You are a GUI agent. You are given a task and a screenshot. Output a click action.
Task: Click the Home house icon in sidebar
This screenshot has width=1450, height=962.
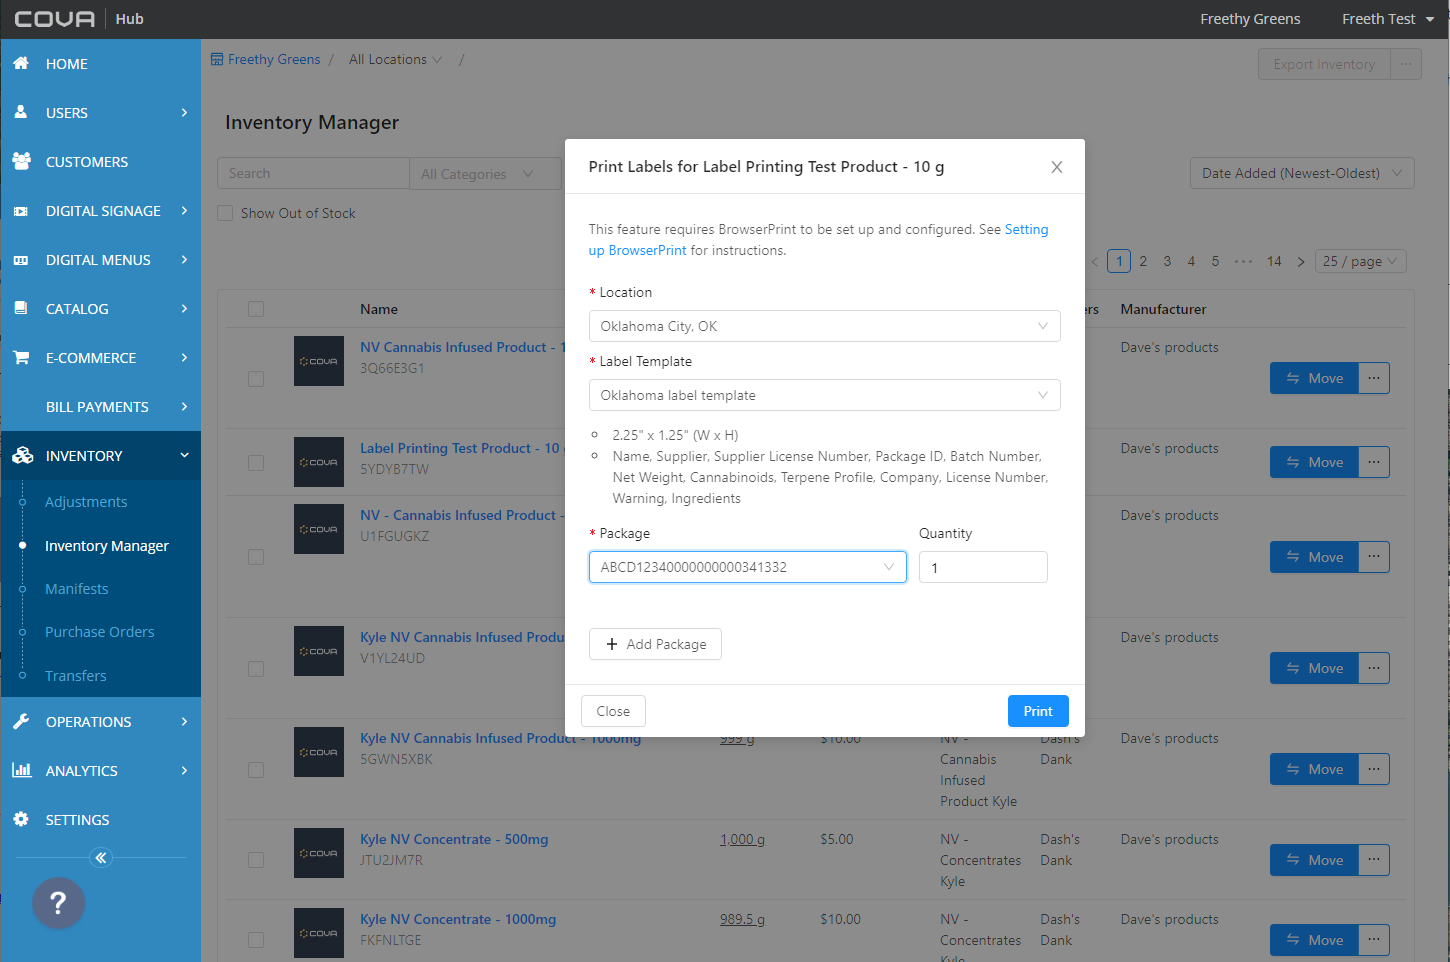coord(21,63)
